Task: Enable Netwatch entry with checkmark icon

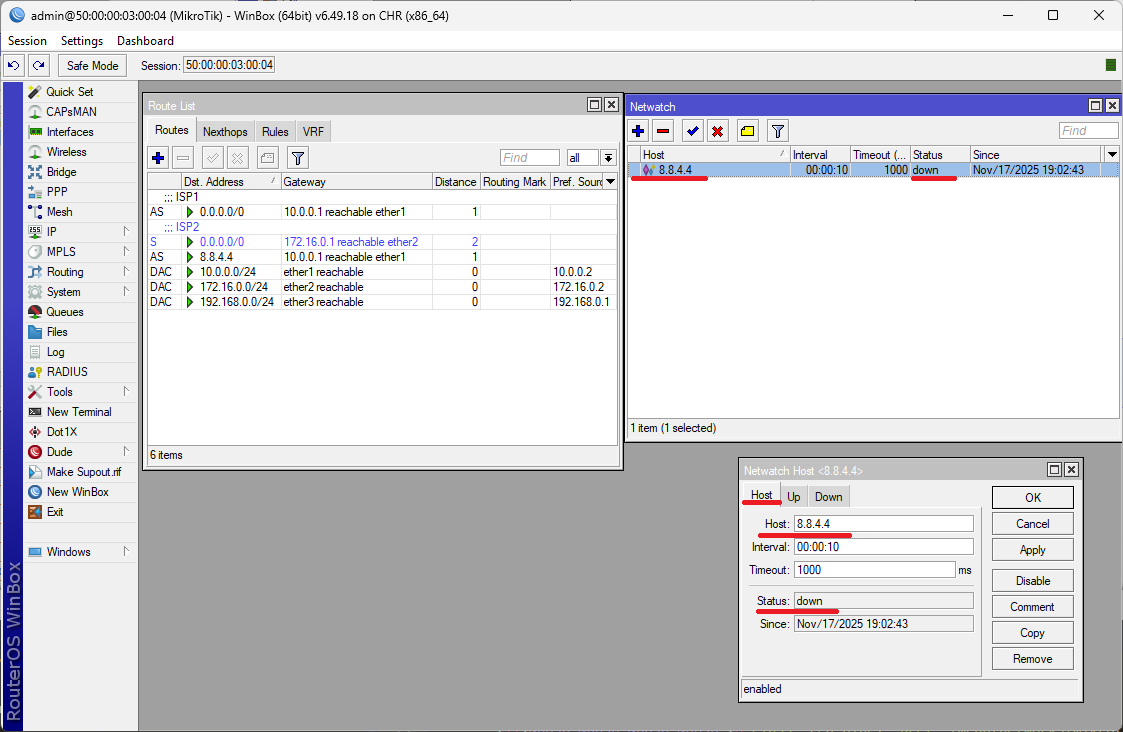Action: pyautogui.click(x=692, y=131)
